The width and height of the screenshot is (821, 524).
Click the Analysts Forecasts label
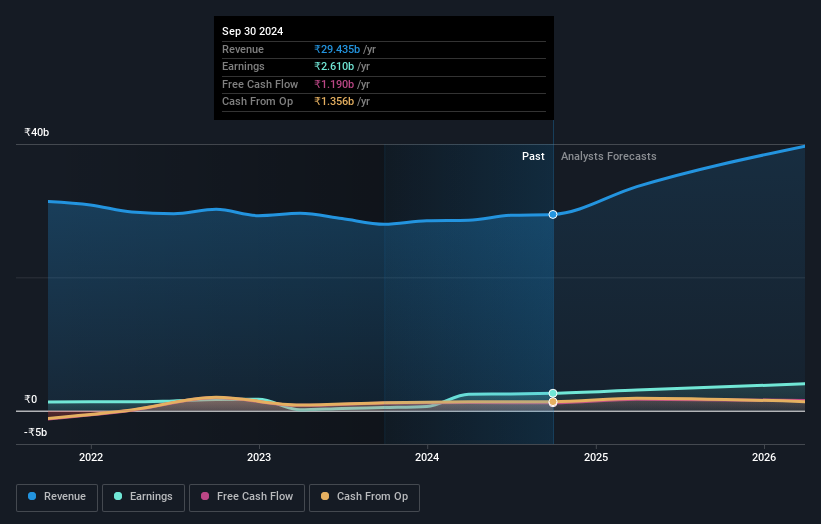point(608,157)
